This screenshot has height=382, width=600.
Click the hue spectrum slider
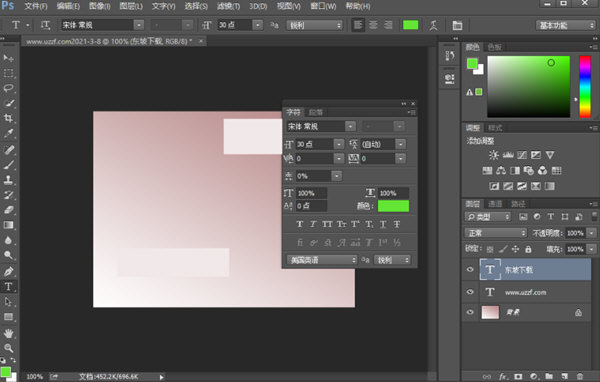pos(585,87)
